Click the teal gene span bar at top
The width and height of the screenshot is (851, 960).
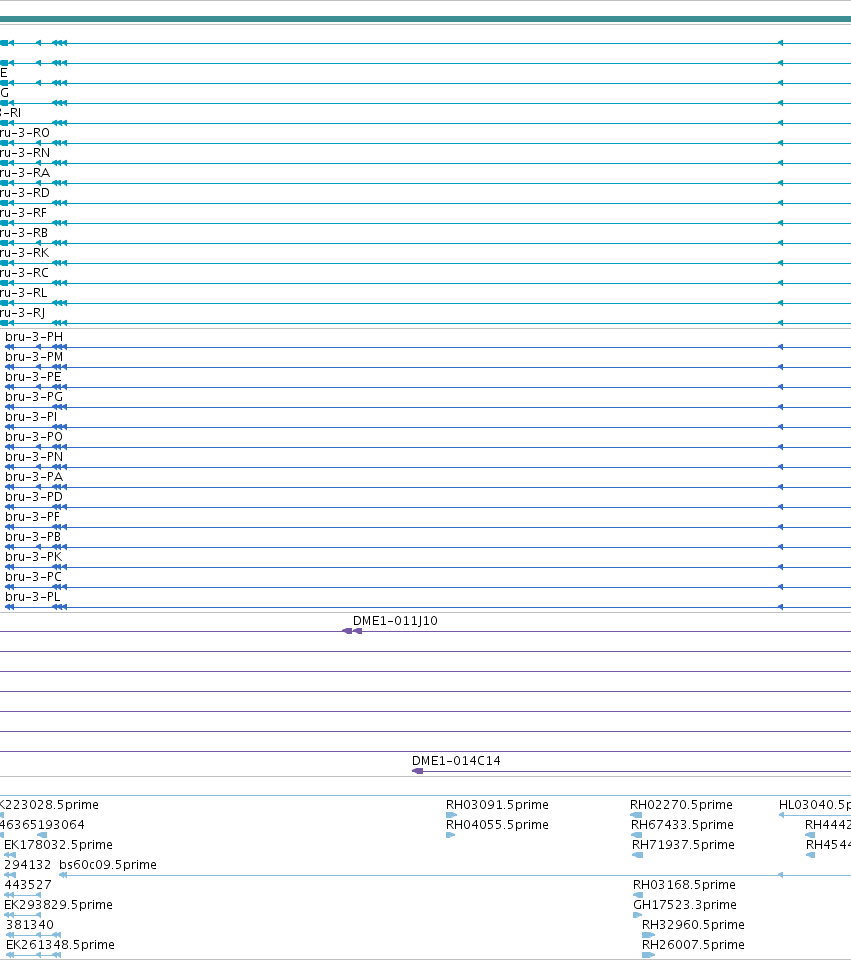pyautogui.click(x=426, y=20)
